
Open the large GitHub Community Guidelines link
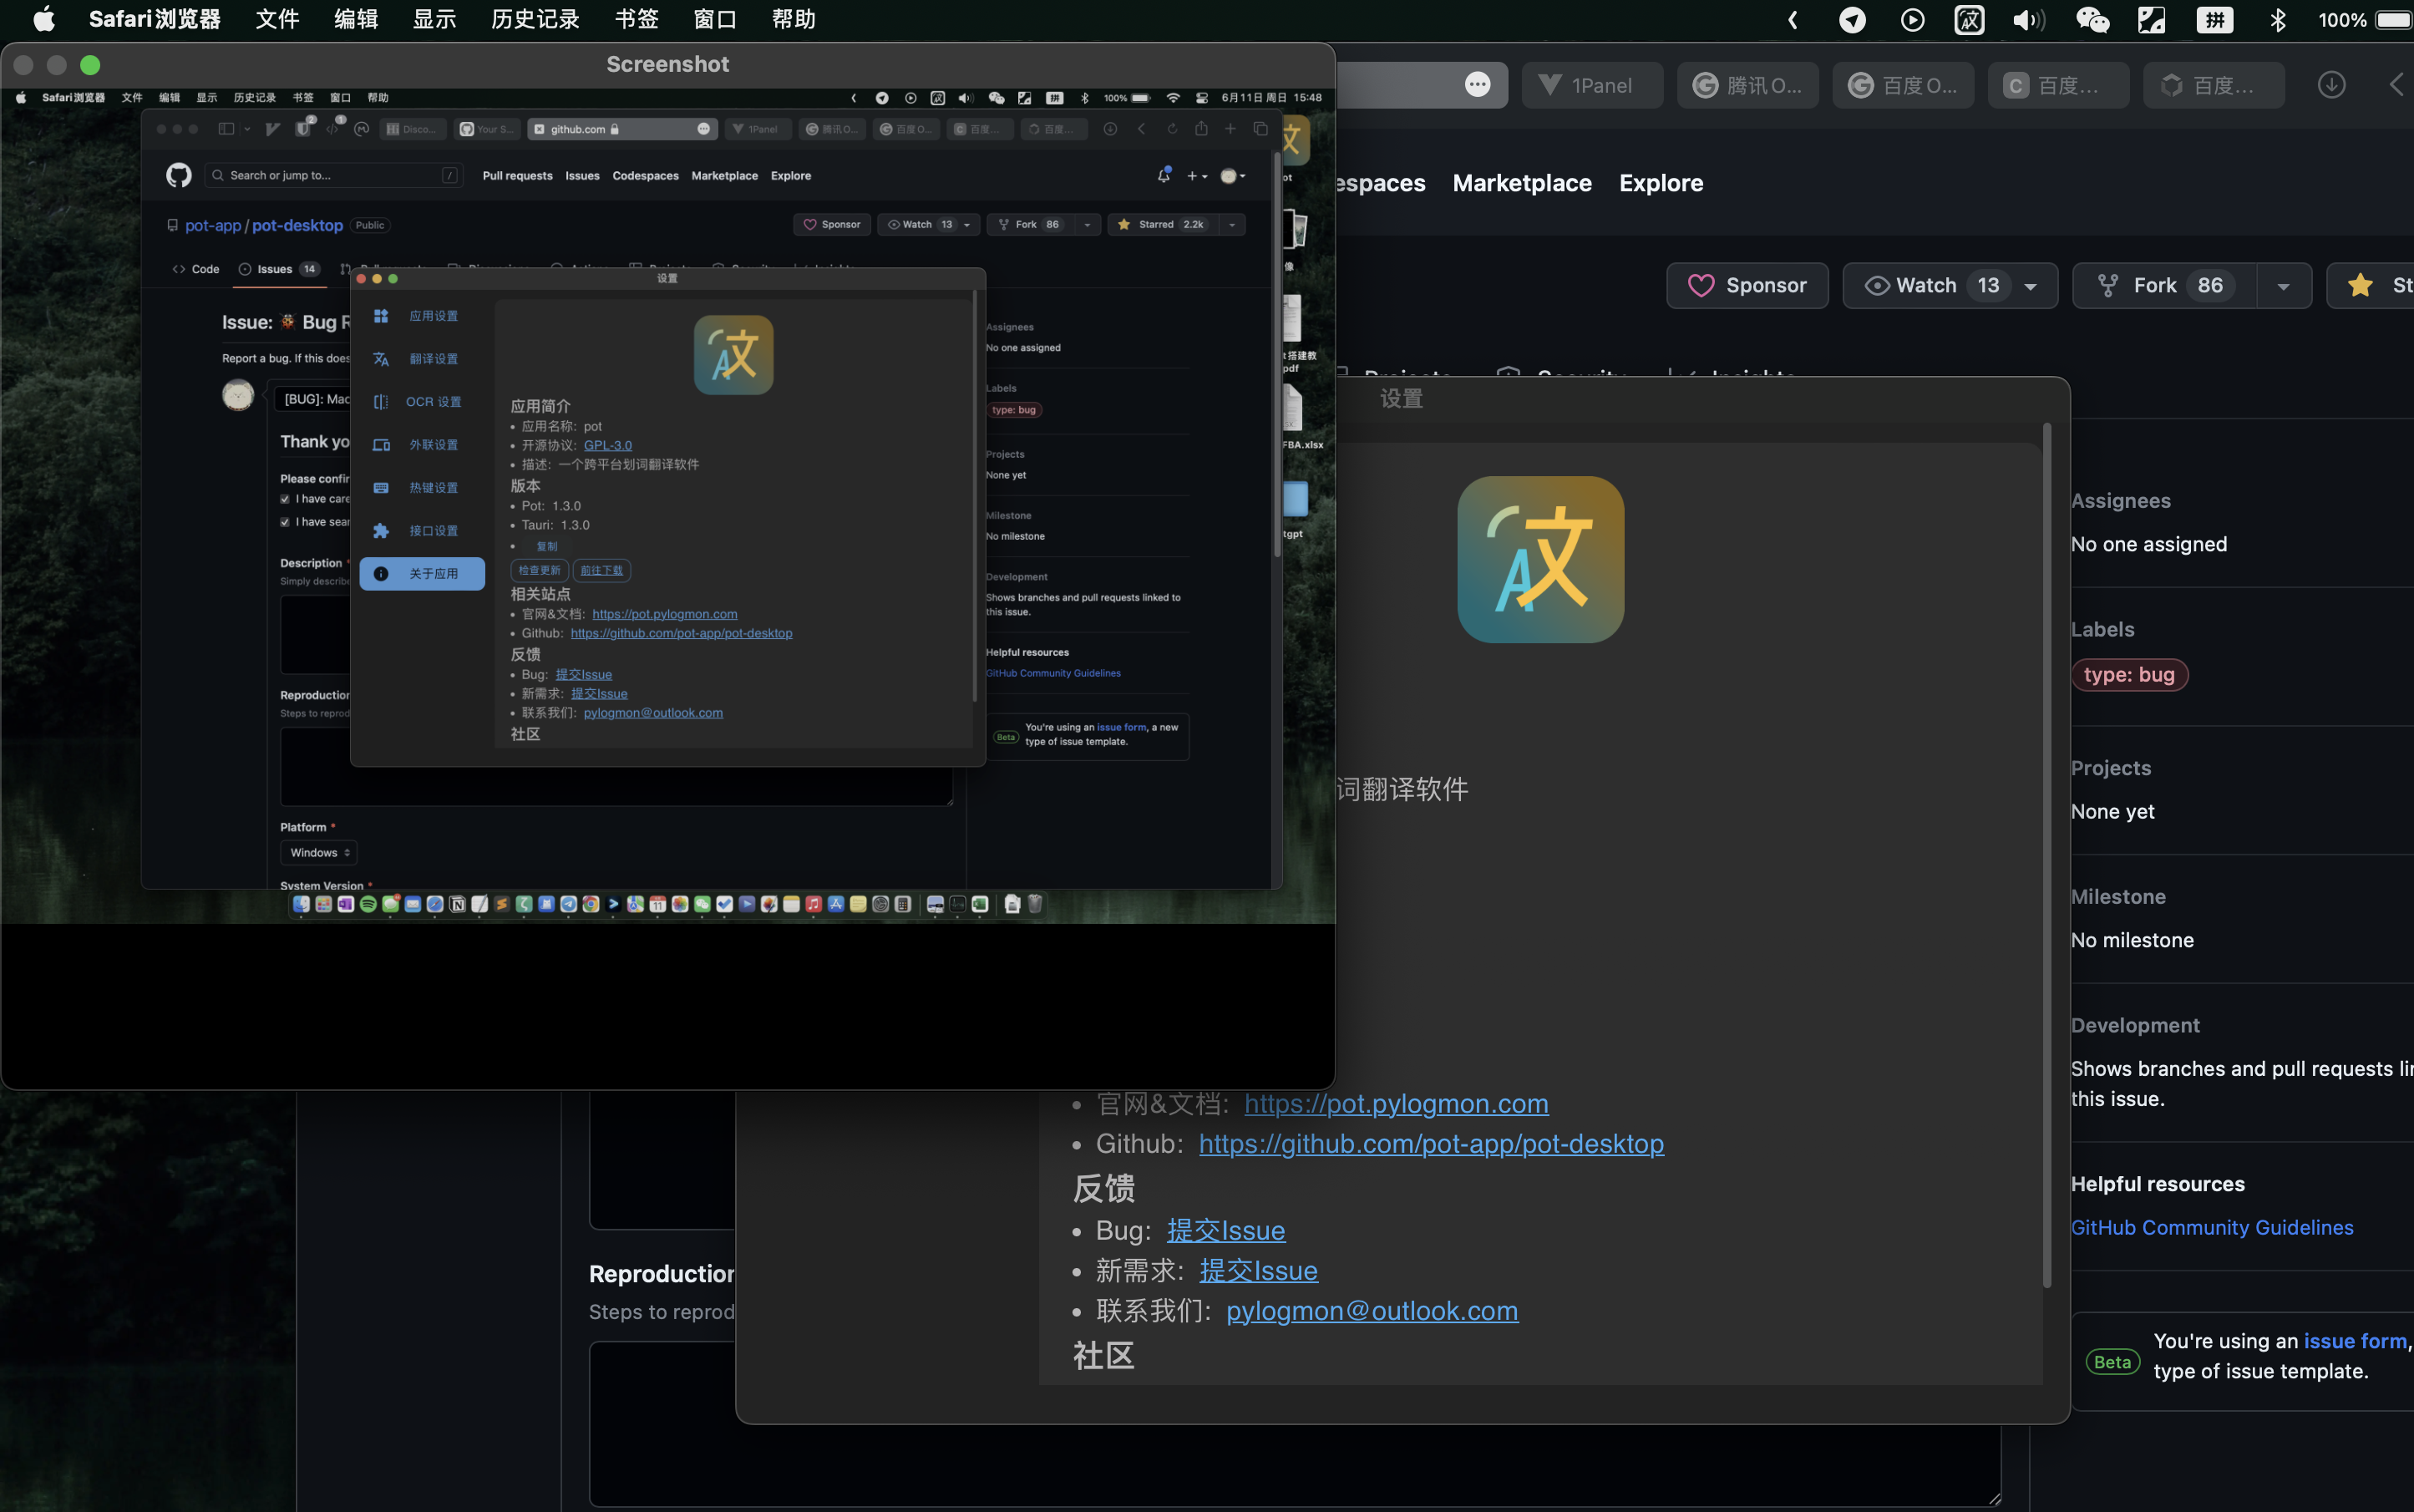2212,1227
